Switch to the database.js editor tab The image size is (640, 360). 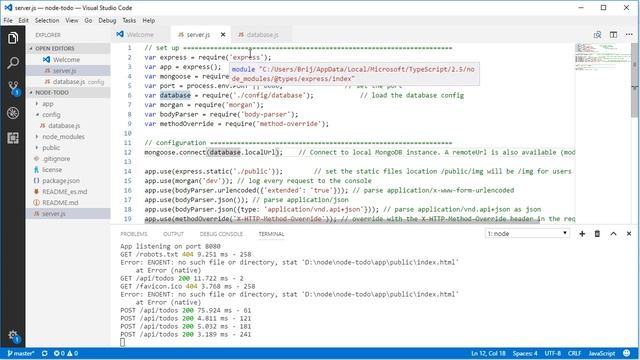[x=262, y=35]
